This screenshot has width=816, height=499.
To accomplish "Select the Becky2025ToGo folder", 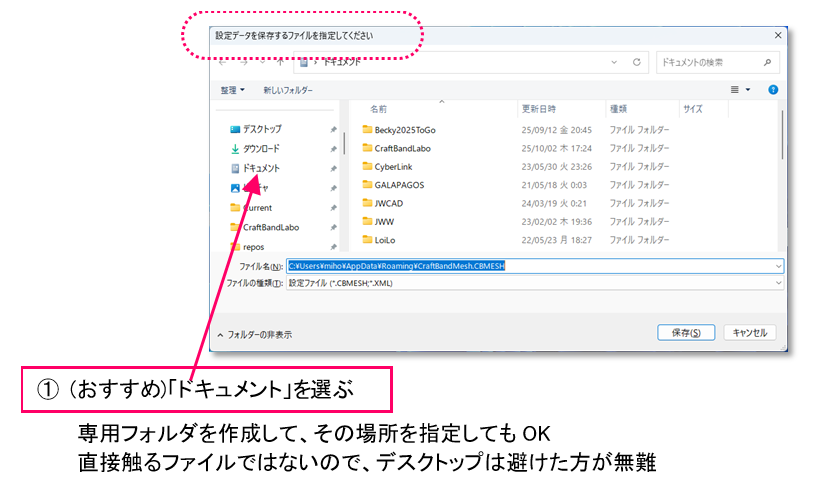I will tap(404, 129).
